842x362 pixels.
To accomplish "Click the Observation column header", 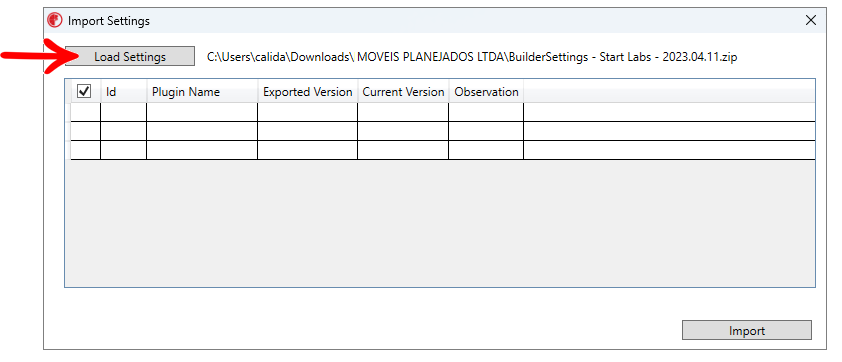I will click(487, 92).
